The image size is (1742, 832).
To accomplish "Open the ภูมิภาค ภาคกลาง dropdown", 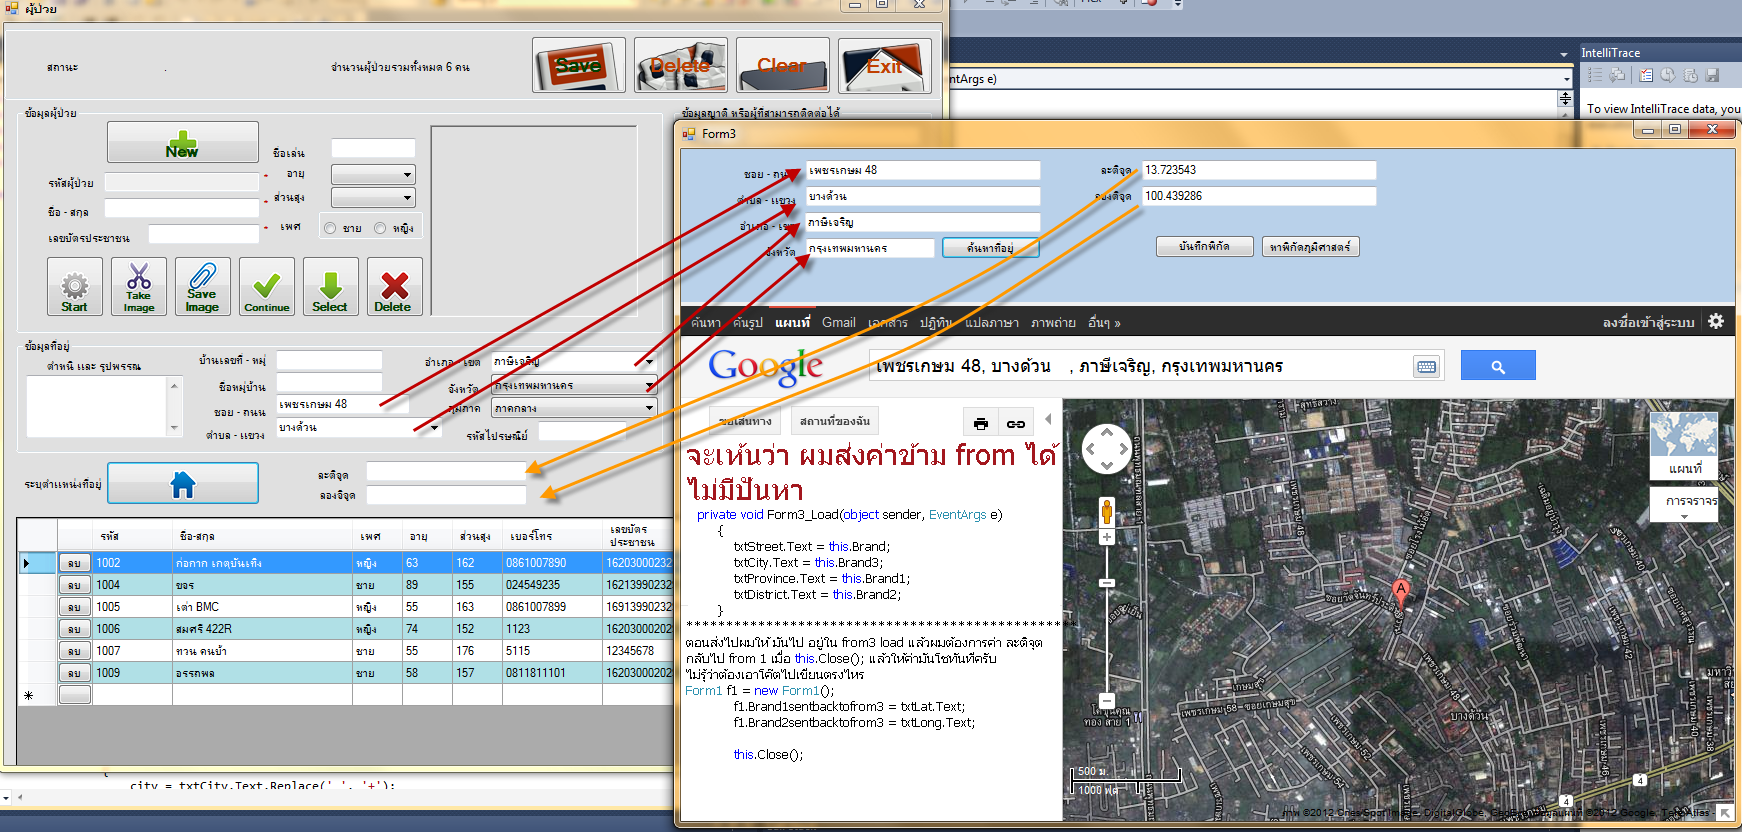I will click(649, 408).
